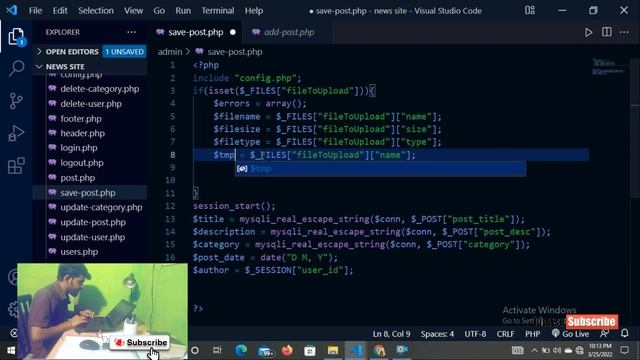
Task: Click the Run PHP file play icon
Action: pos(588,32)
